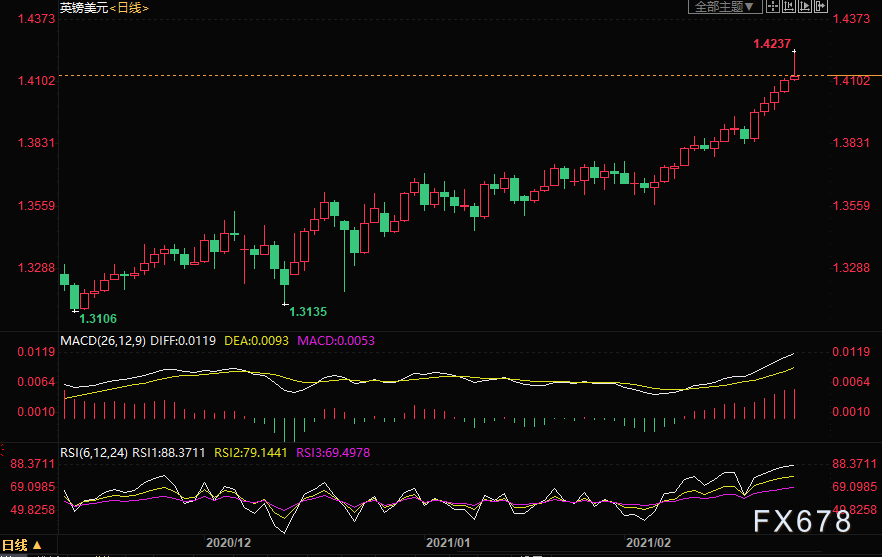Click the right axis 88.3711 RSI level
This screenshot has width=882, height=557.
pos(854,464)
